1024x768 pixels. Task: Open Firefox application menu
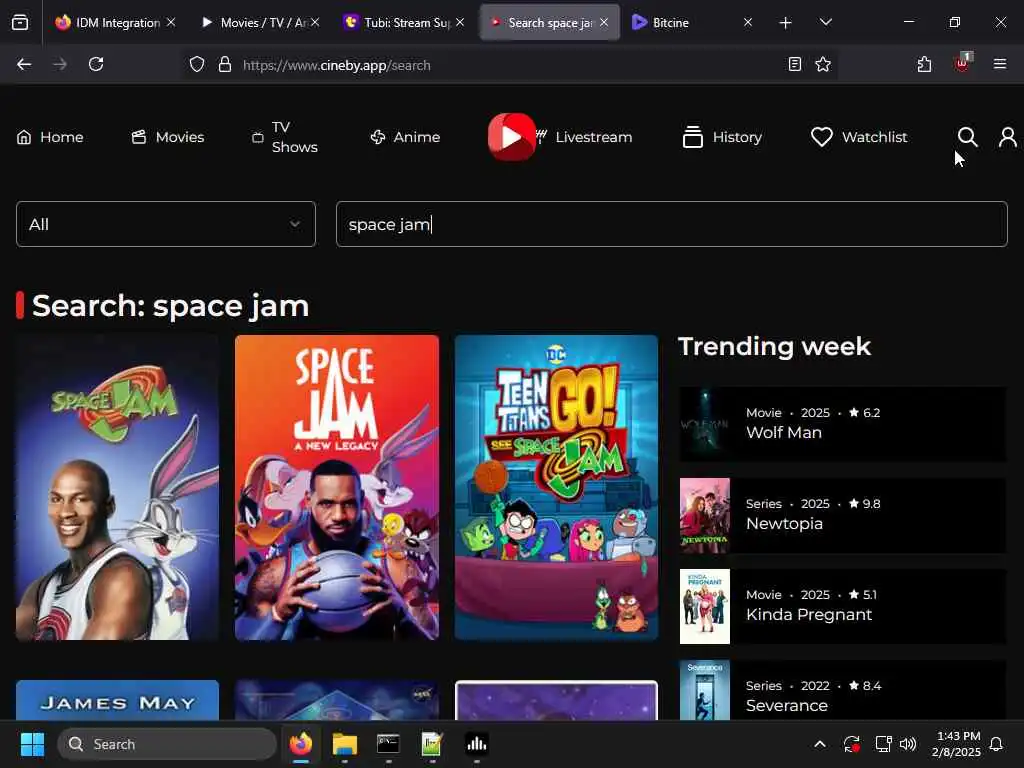1000,64
